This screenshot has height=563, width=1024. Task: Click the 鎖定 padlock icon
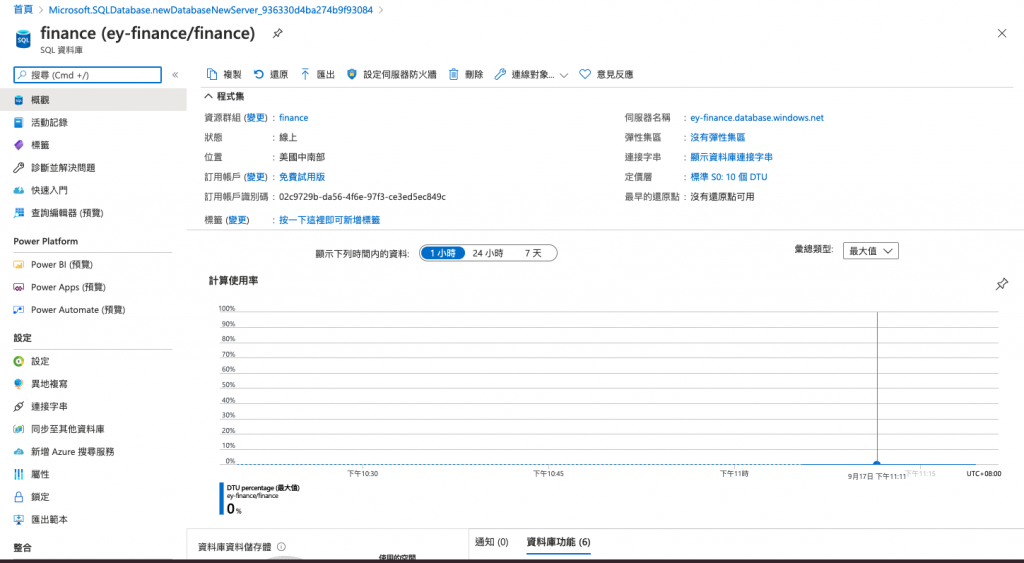pos(19,497)
